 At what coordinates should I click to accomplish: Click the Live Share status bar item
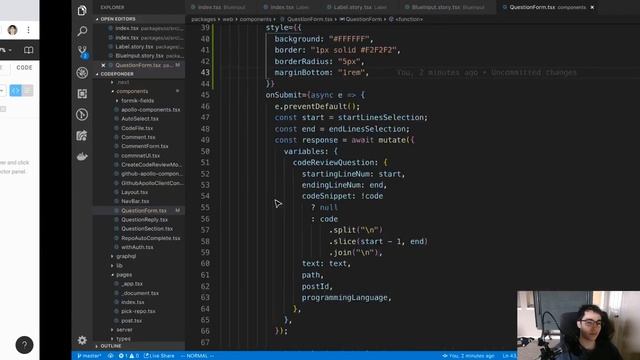pyautogui.click(x=159, y=356)
